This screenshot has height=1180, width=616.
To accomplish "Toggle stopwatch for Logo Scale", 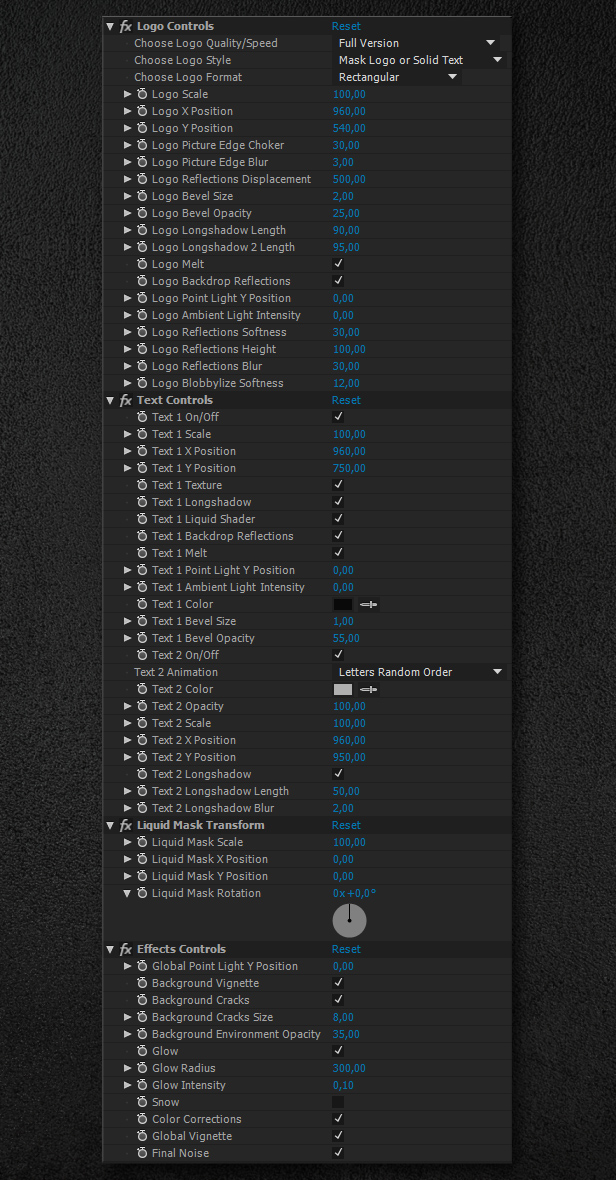I will point(142,94).
